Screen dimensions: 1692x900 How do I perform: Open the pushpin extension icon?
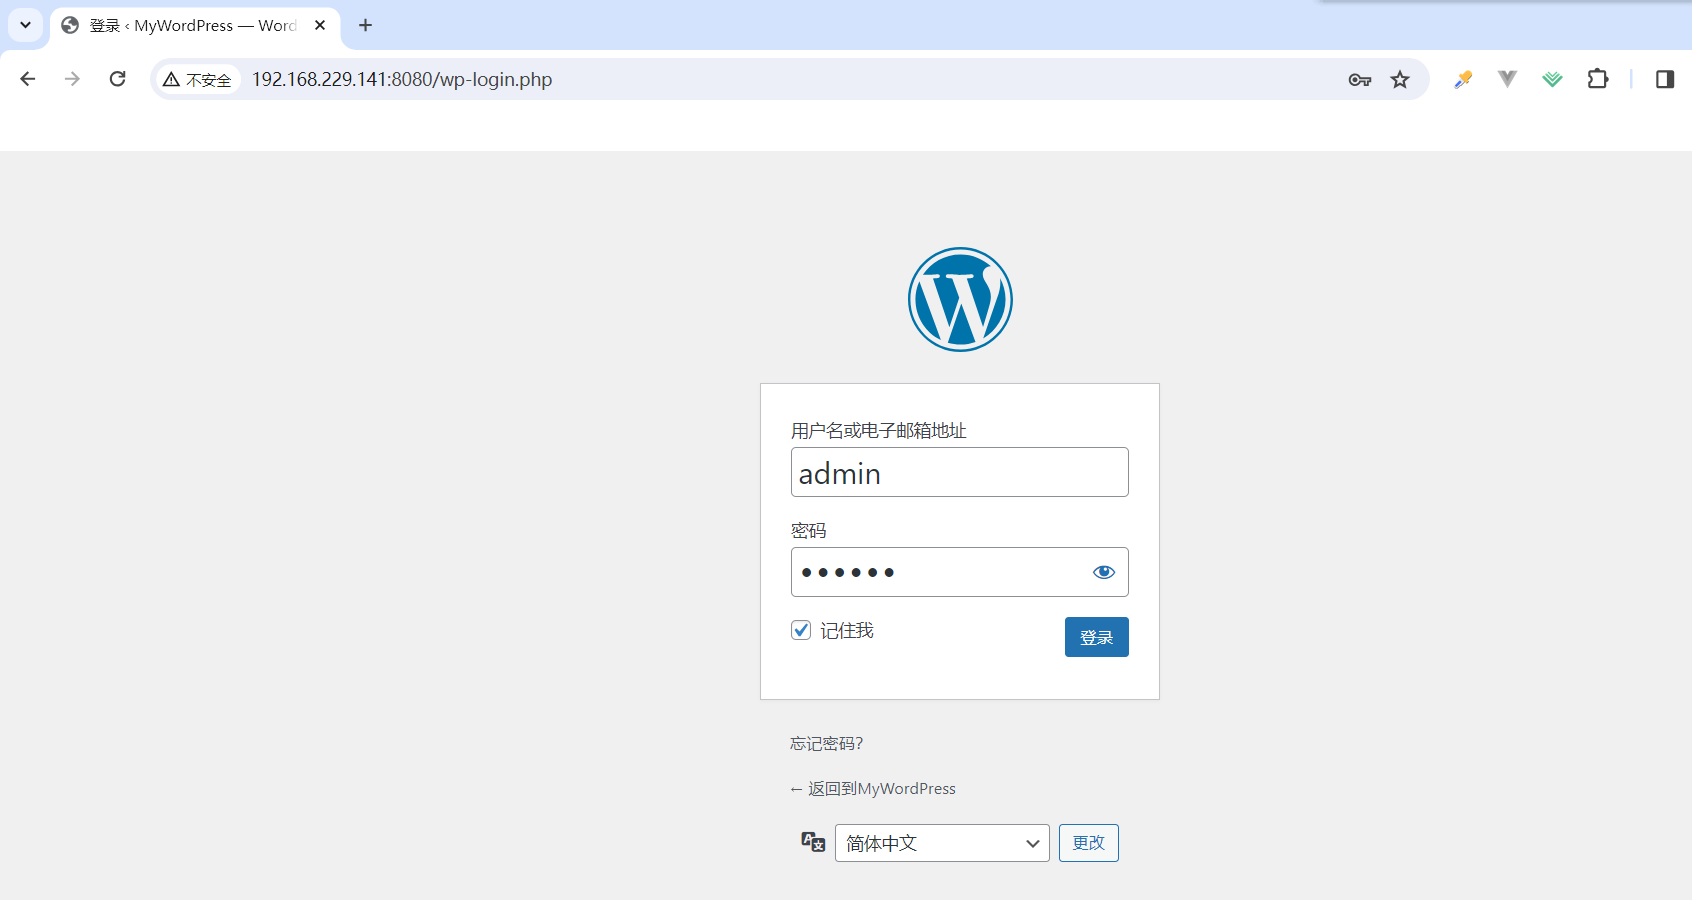point(1463,79)
